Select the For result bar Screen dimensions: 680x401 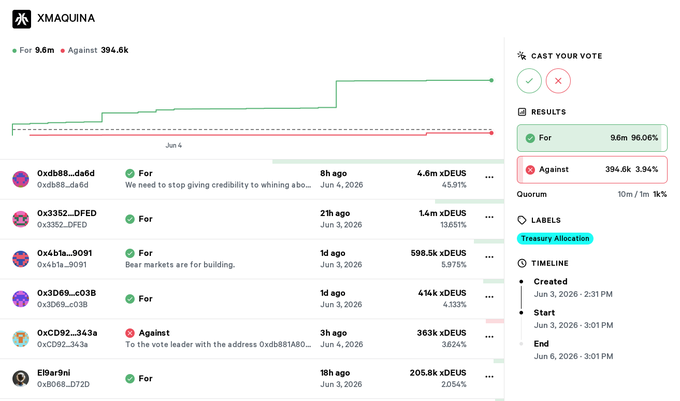(592, 138)
